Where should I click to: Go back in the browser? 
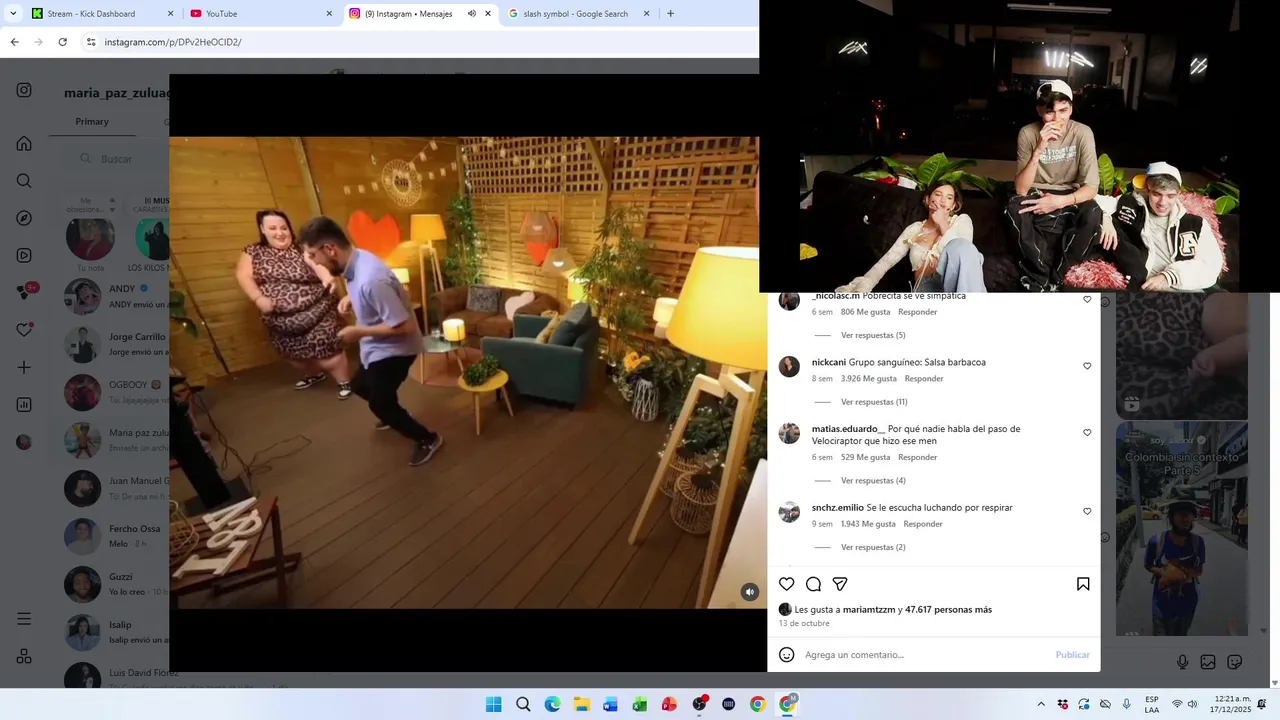coord(14,42)
